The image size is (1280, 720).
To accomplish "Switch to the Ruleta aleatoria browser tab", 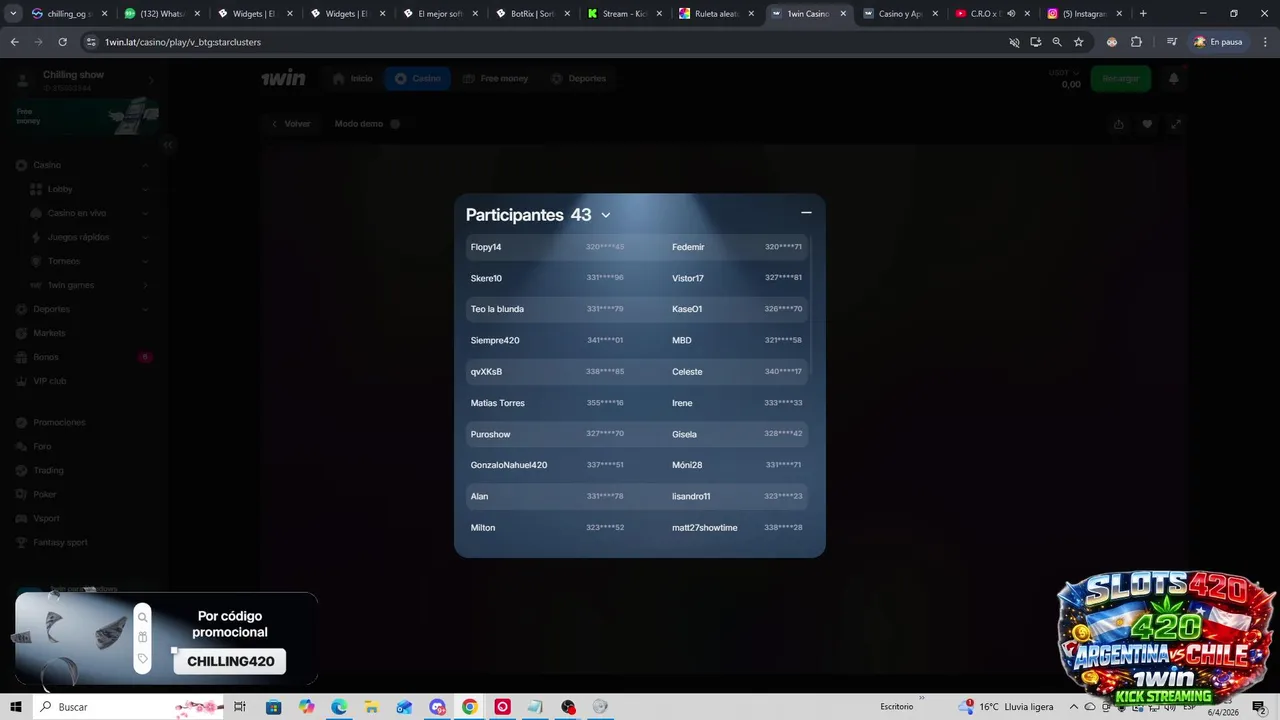I will tap(717, 14).
